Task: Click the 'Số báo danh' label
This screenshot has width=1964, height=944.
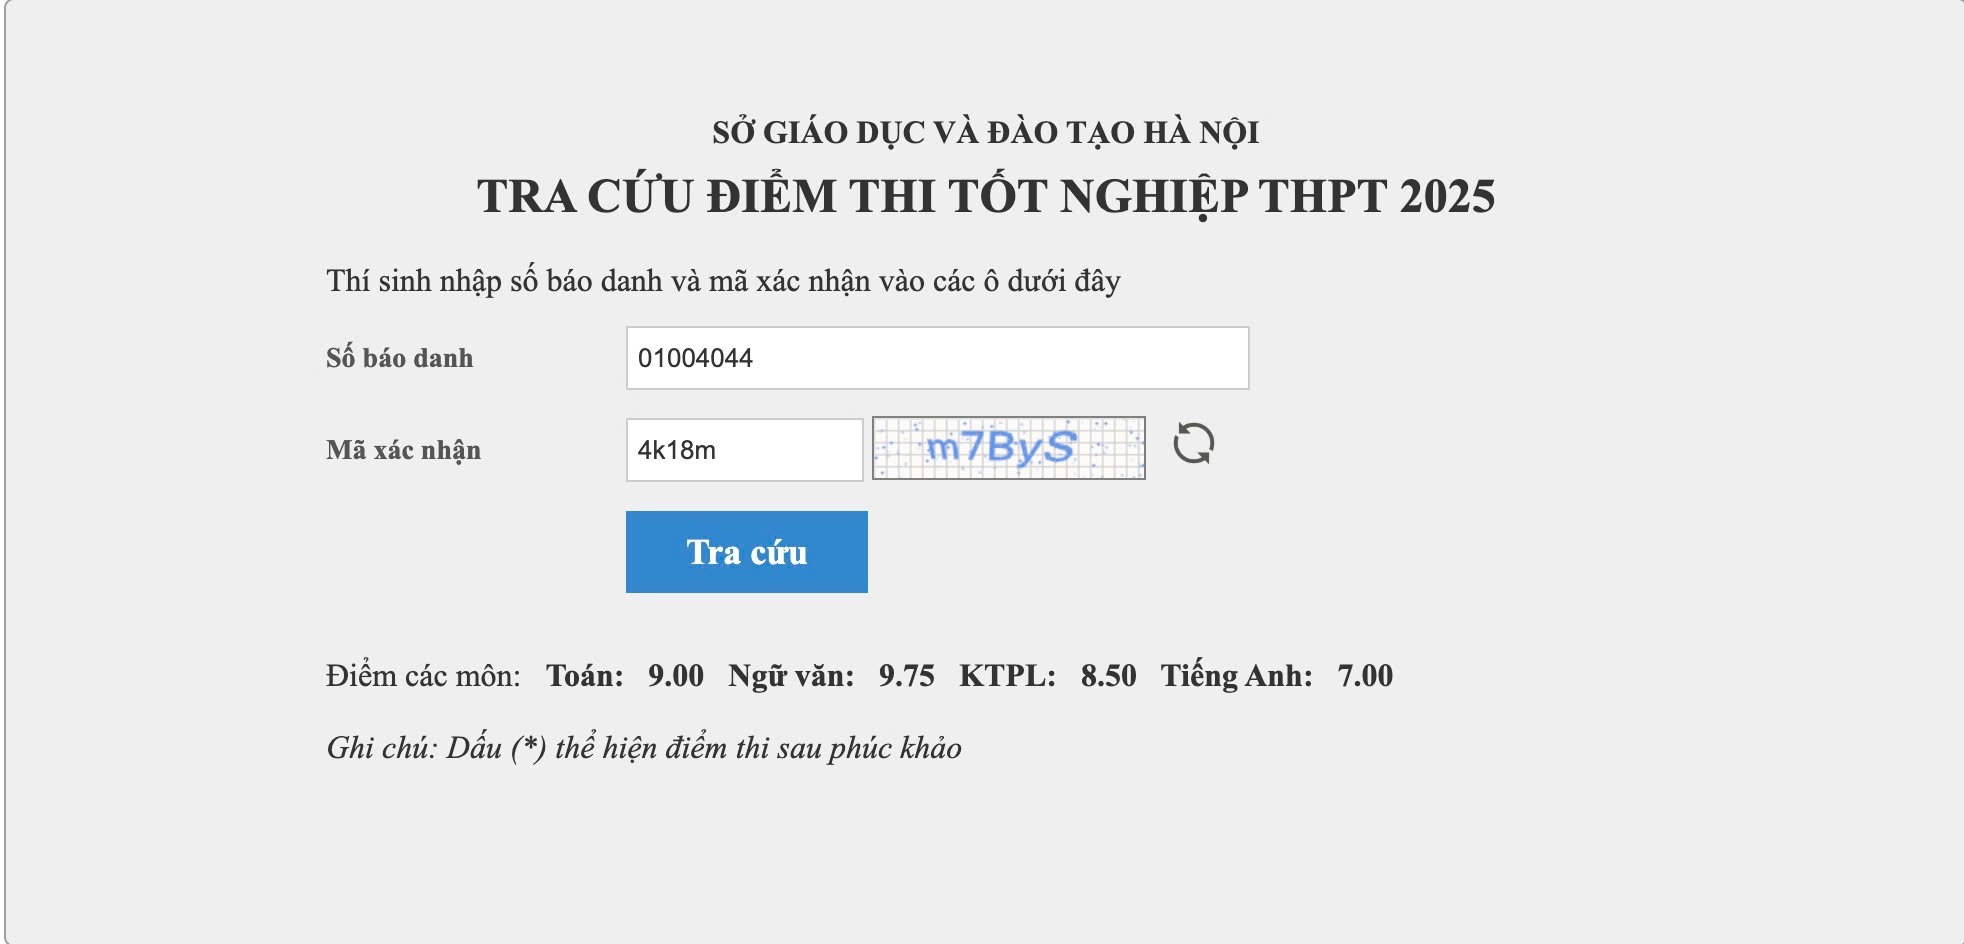Action: pyautogui.click(x=400, y=358)
